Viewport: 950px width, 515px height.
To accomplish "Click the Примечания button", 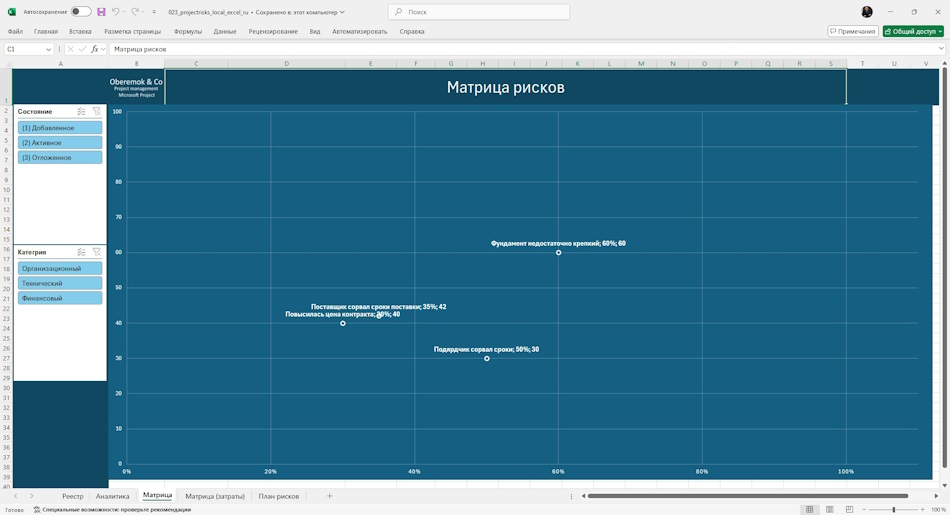I will pyautogui.click(x=852, y=31).
